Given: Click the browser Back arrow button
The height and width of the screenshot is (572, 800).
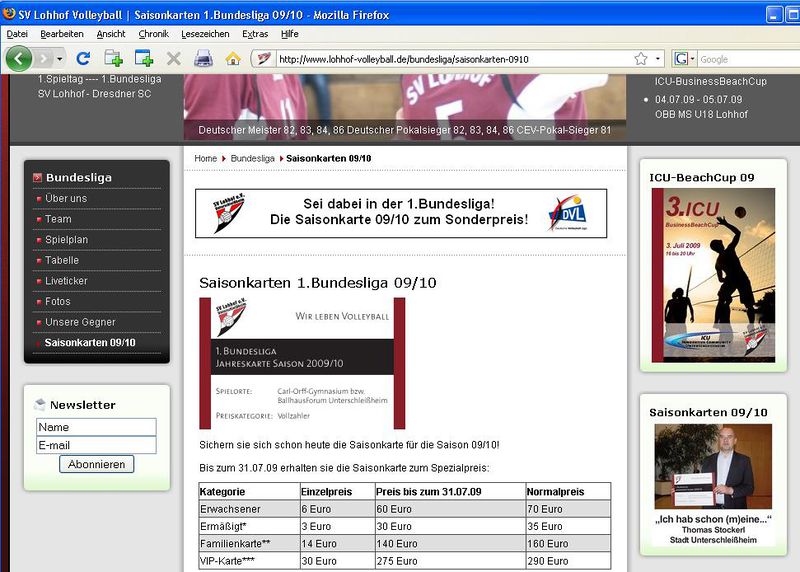Looking at the screenshot, I should [19, 59].
